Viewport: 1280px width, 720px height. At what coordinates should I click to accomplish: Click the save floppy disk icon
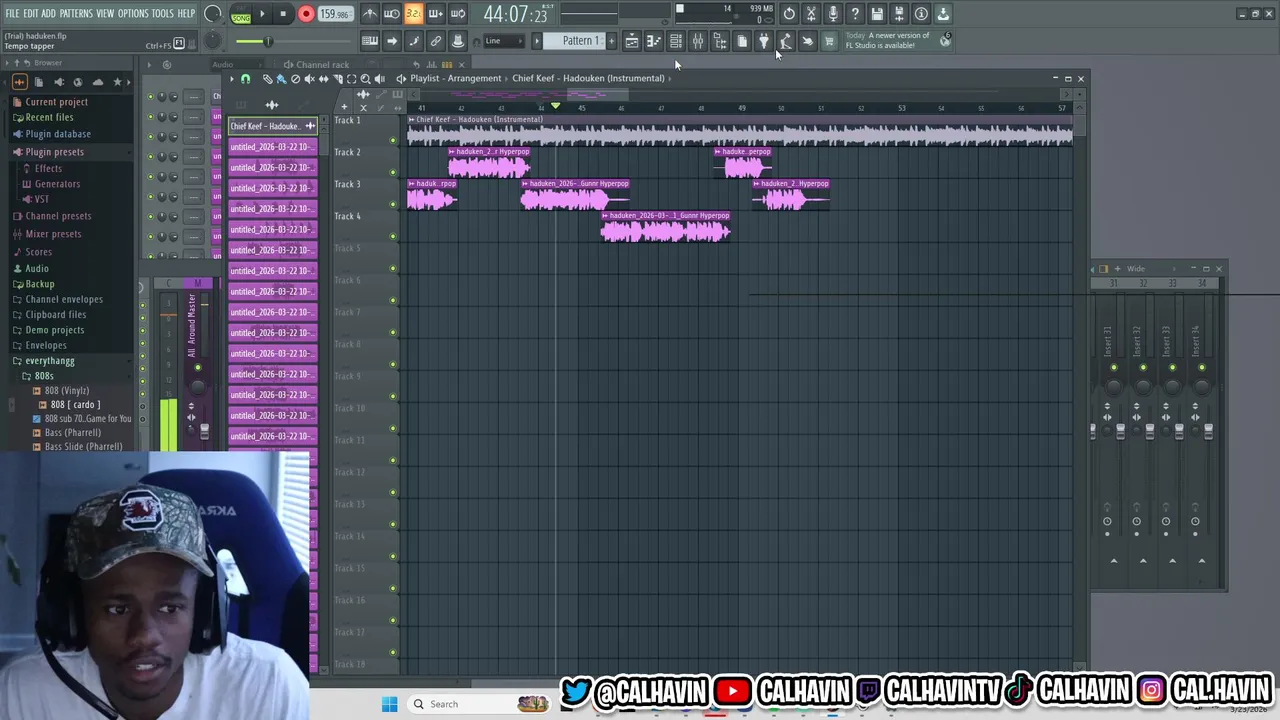click(877, 14)
